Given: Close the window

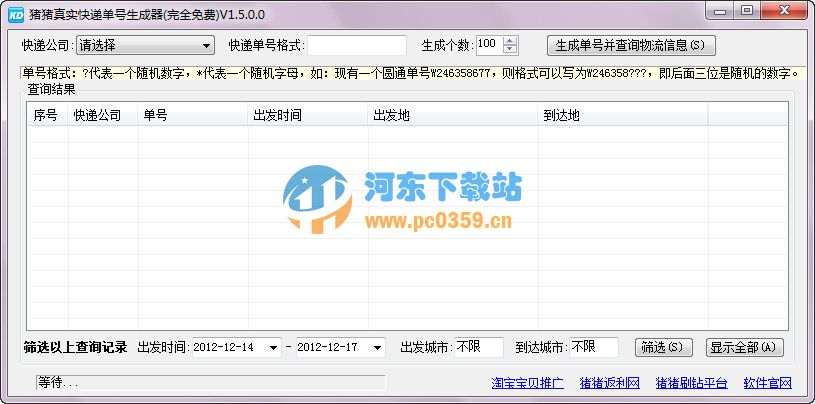Looking at the screenshot, I should 784,10.
